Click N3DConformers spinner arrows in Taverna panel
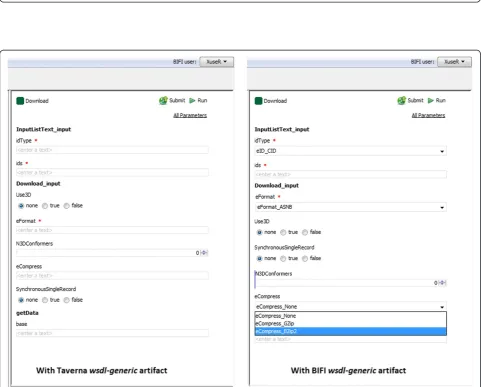Screen dimensions: 481x387 (x=204, y=253)
